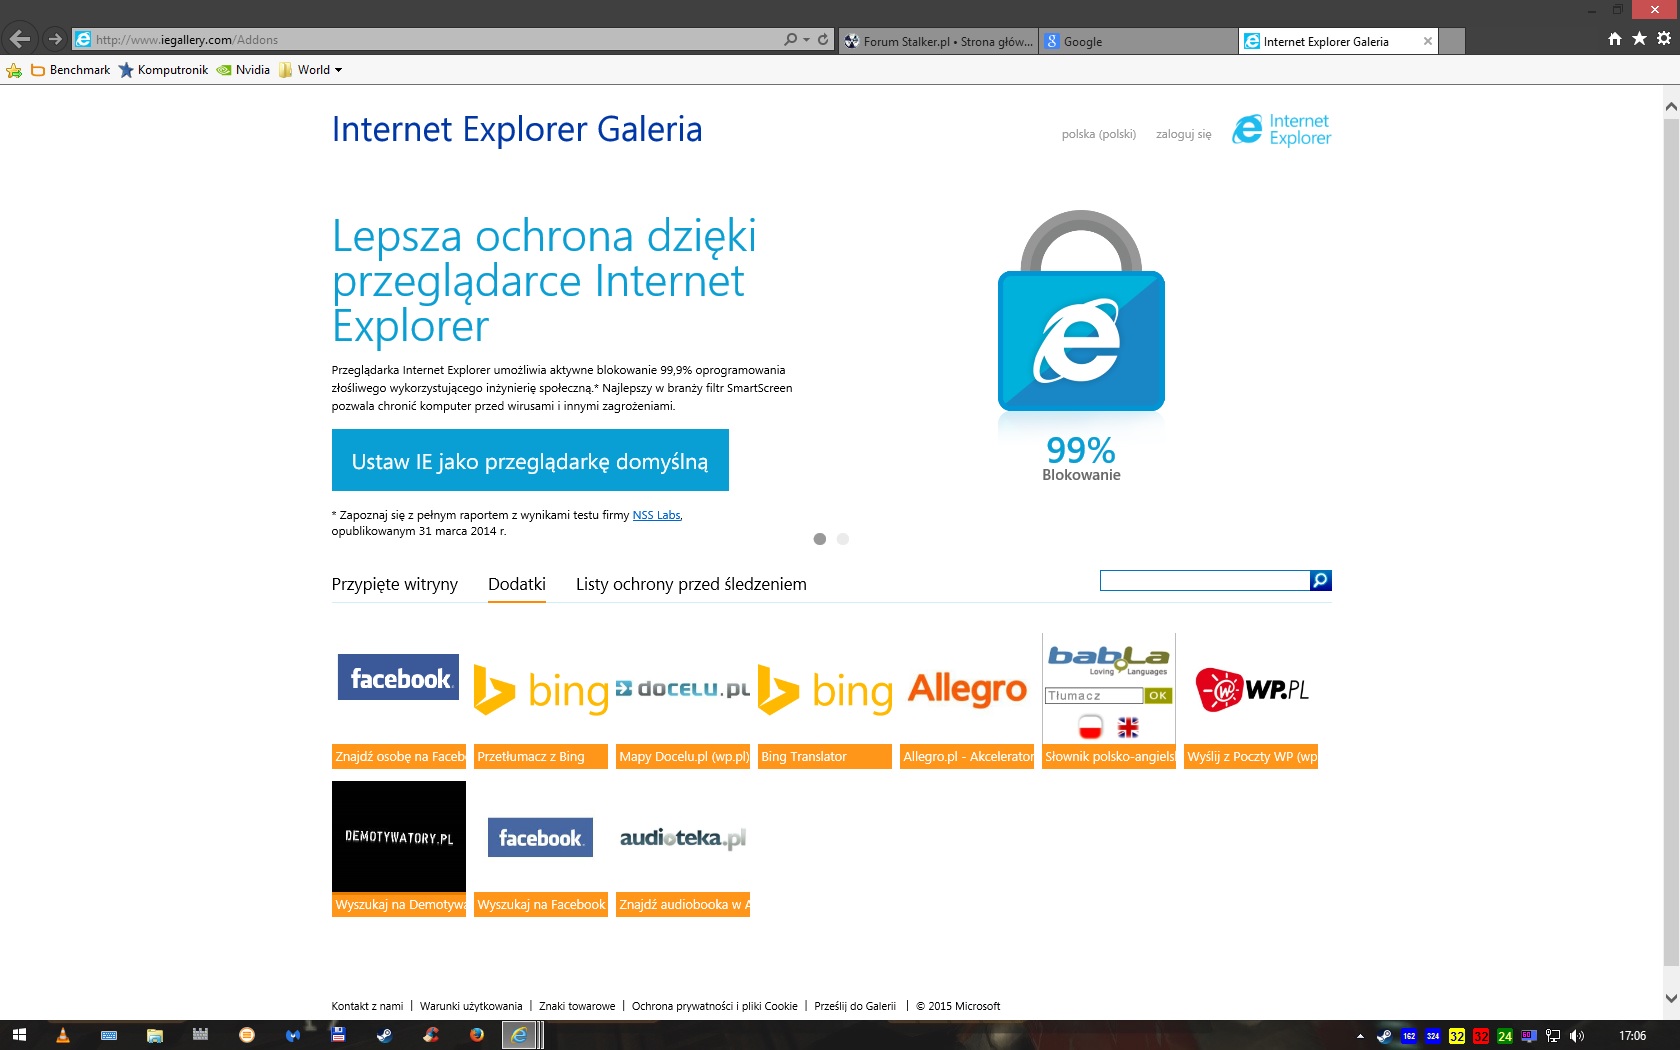This screenshot has width=1680, height=1050.
Task: Click the Internet Explorer logo in header
Action: pos(1282,129)
